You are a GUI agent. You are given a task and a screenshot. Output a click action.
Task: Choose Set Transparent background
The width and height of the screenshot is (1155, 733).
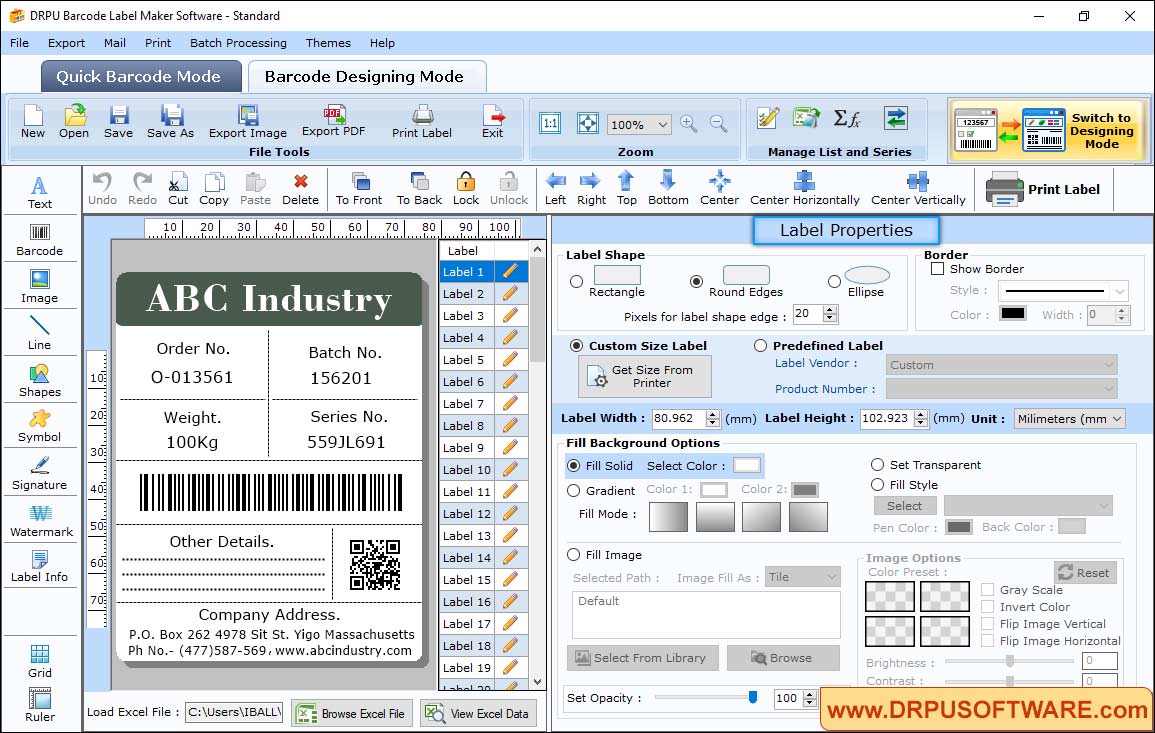tap(877, 465)
